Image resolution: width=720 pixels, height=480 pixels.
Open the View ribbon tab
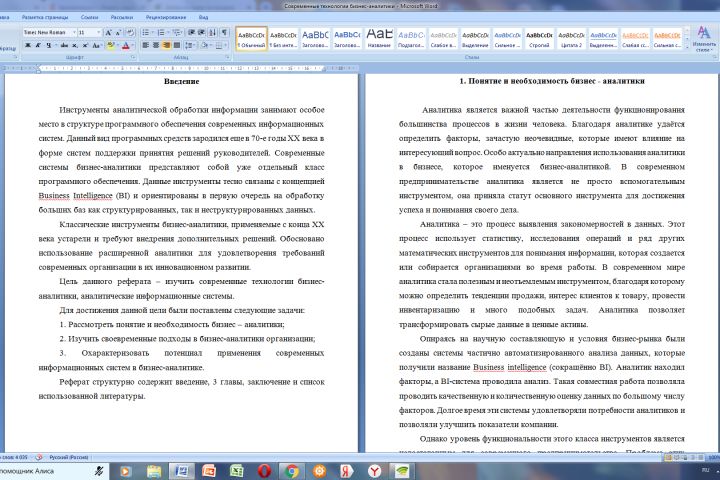pos(203,17)
